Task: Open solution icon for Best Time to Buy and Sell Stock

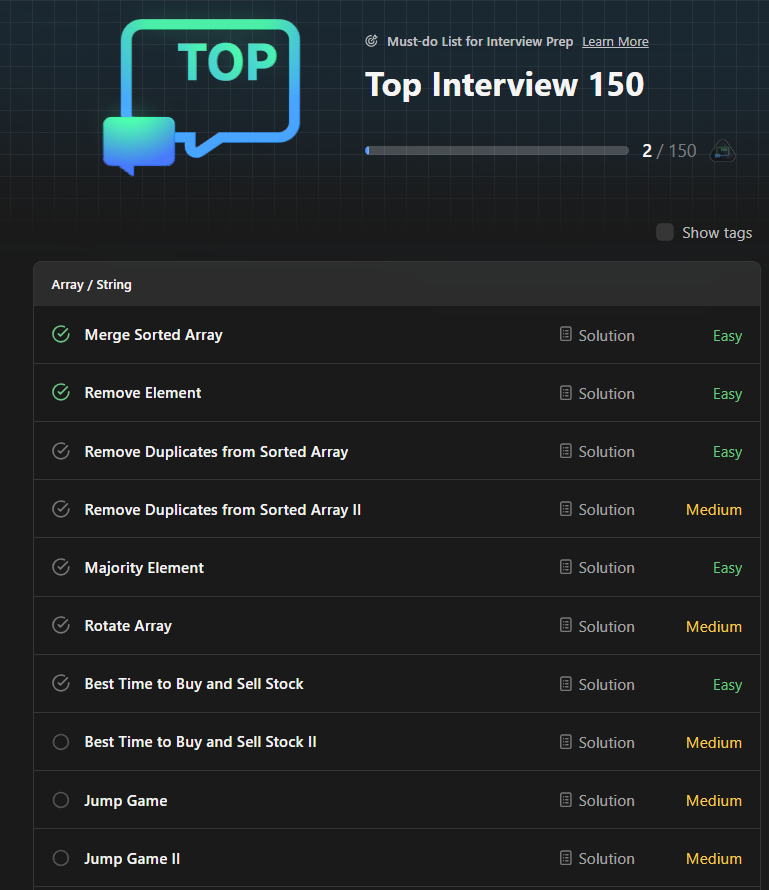Action: (x=565, y=683)
